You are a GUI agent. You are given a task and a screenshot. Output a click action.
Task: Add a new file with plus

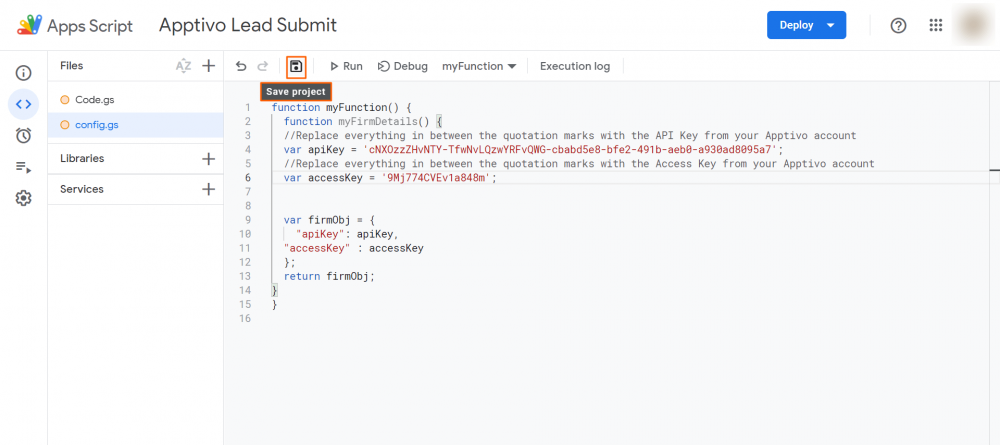[208, 66]
